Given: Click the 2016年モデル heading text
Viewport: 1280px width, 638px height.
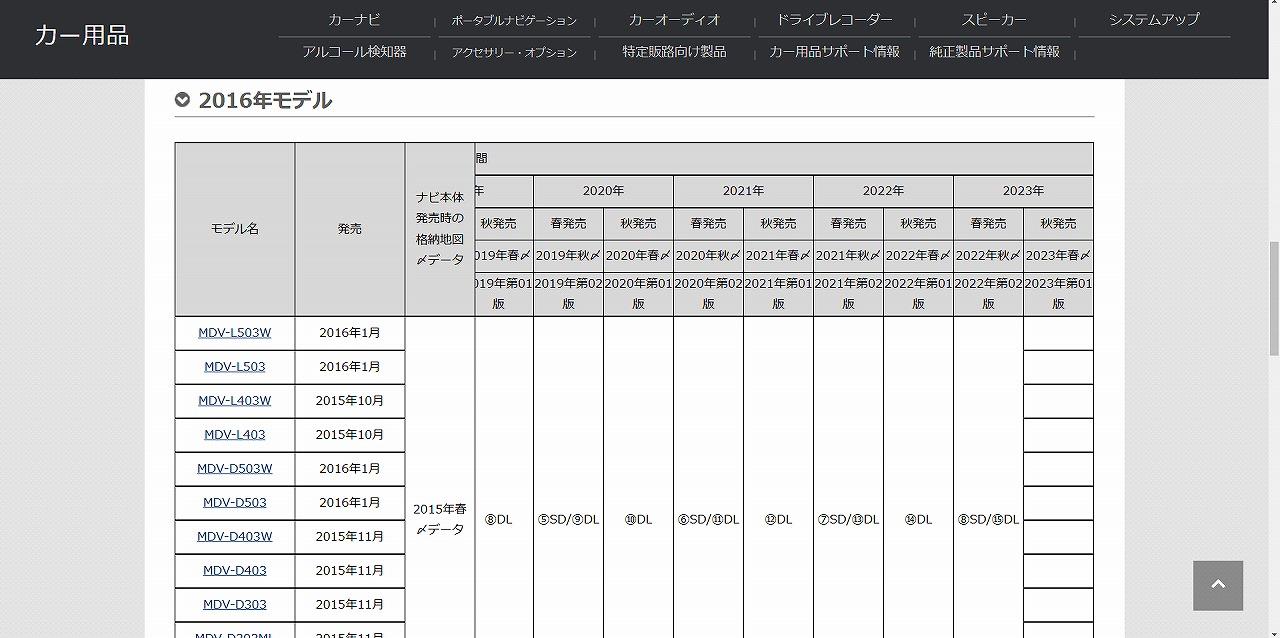Looking at the screenshot, I should point(265,100).
